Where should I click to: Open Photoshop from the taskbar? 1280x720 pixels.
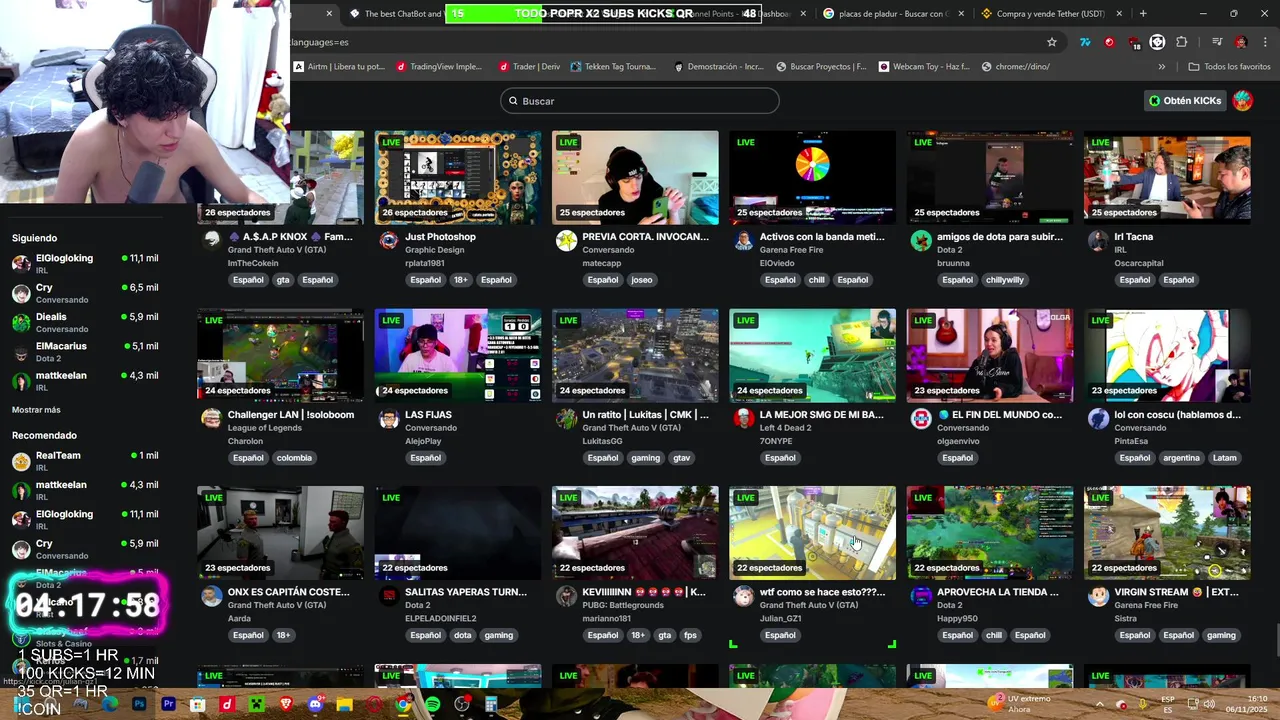point(139,705)
